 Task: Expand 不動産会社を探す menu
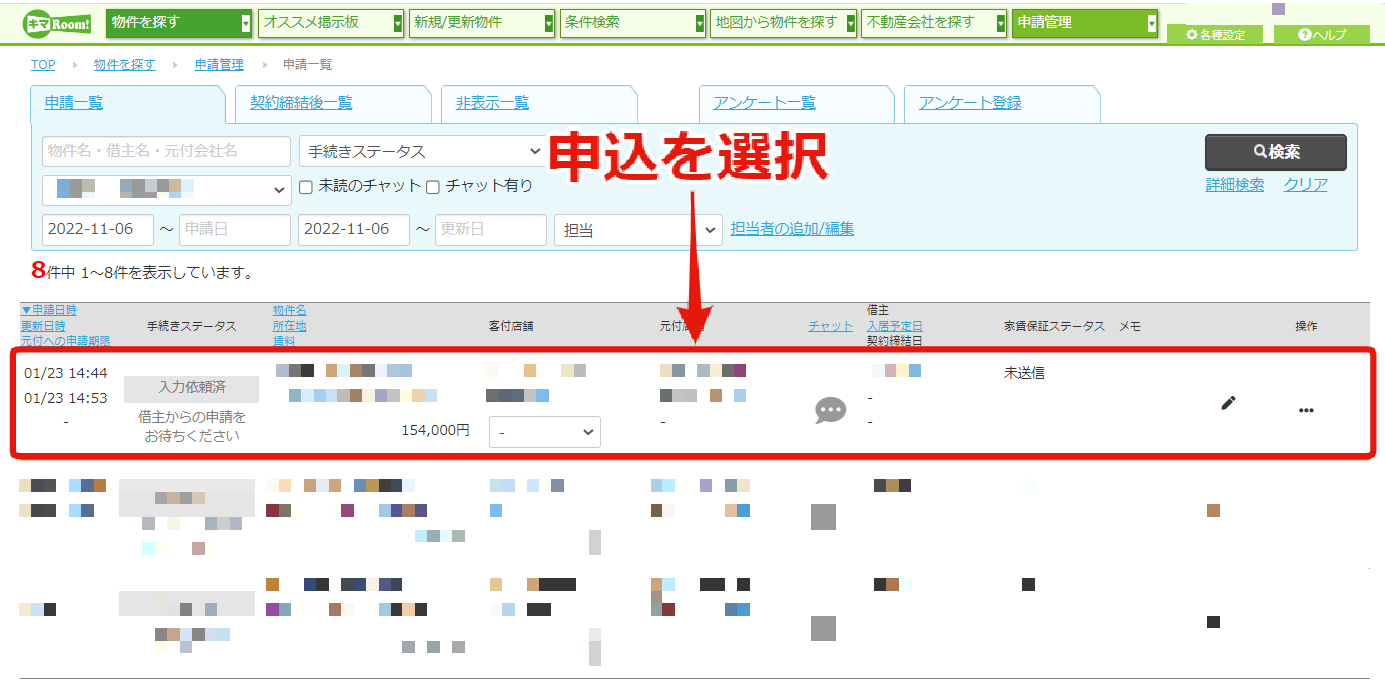[935, 23]
